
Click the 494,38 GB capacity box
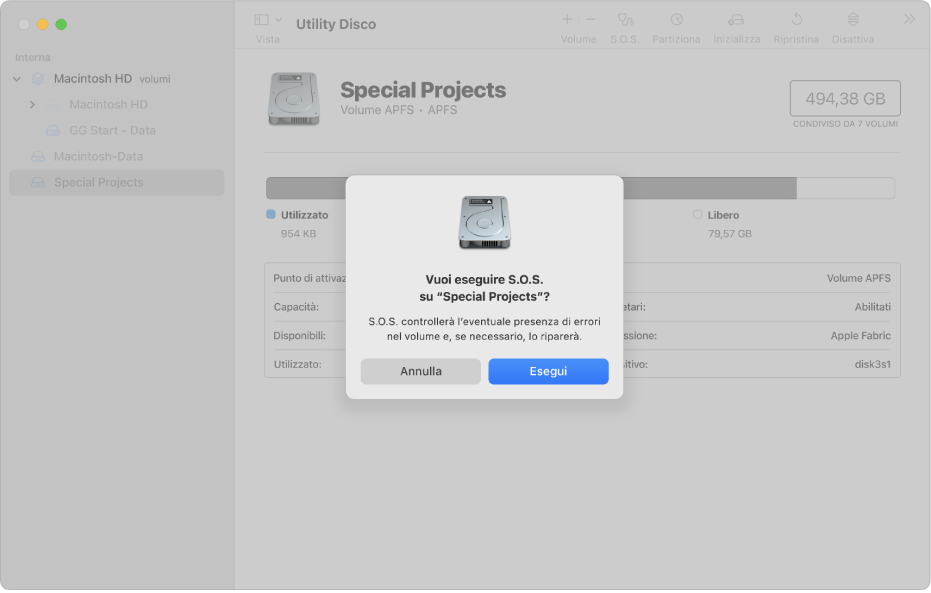(845, 99)
